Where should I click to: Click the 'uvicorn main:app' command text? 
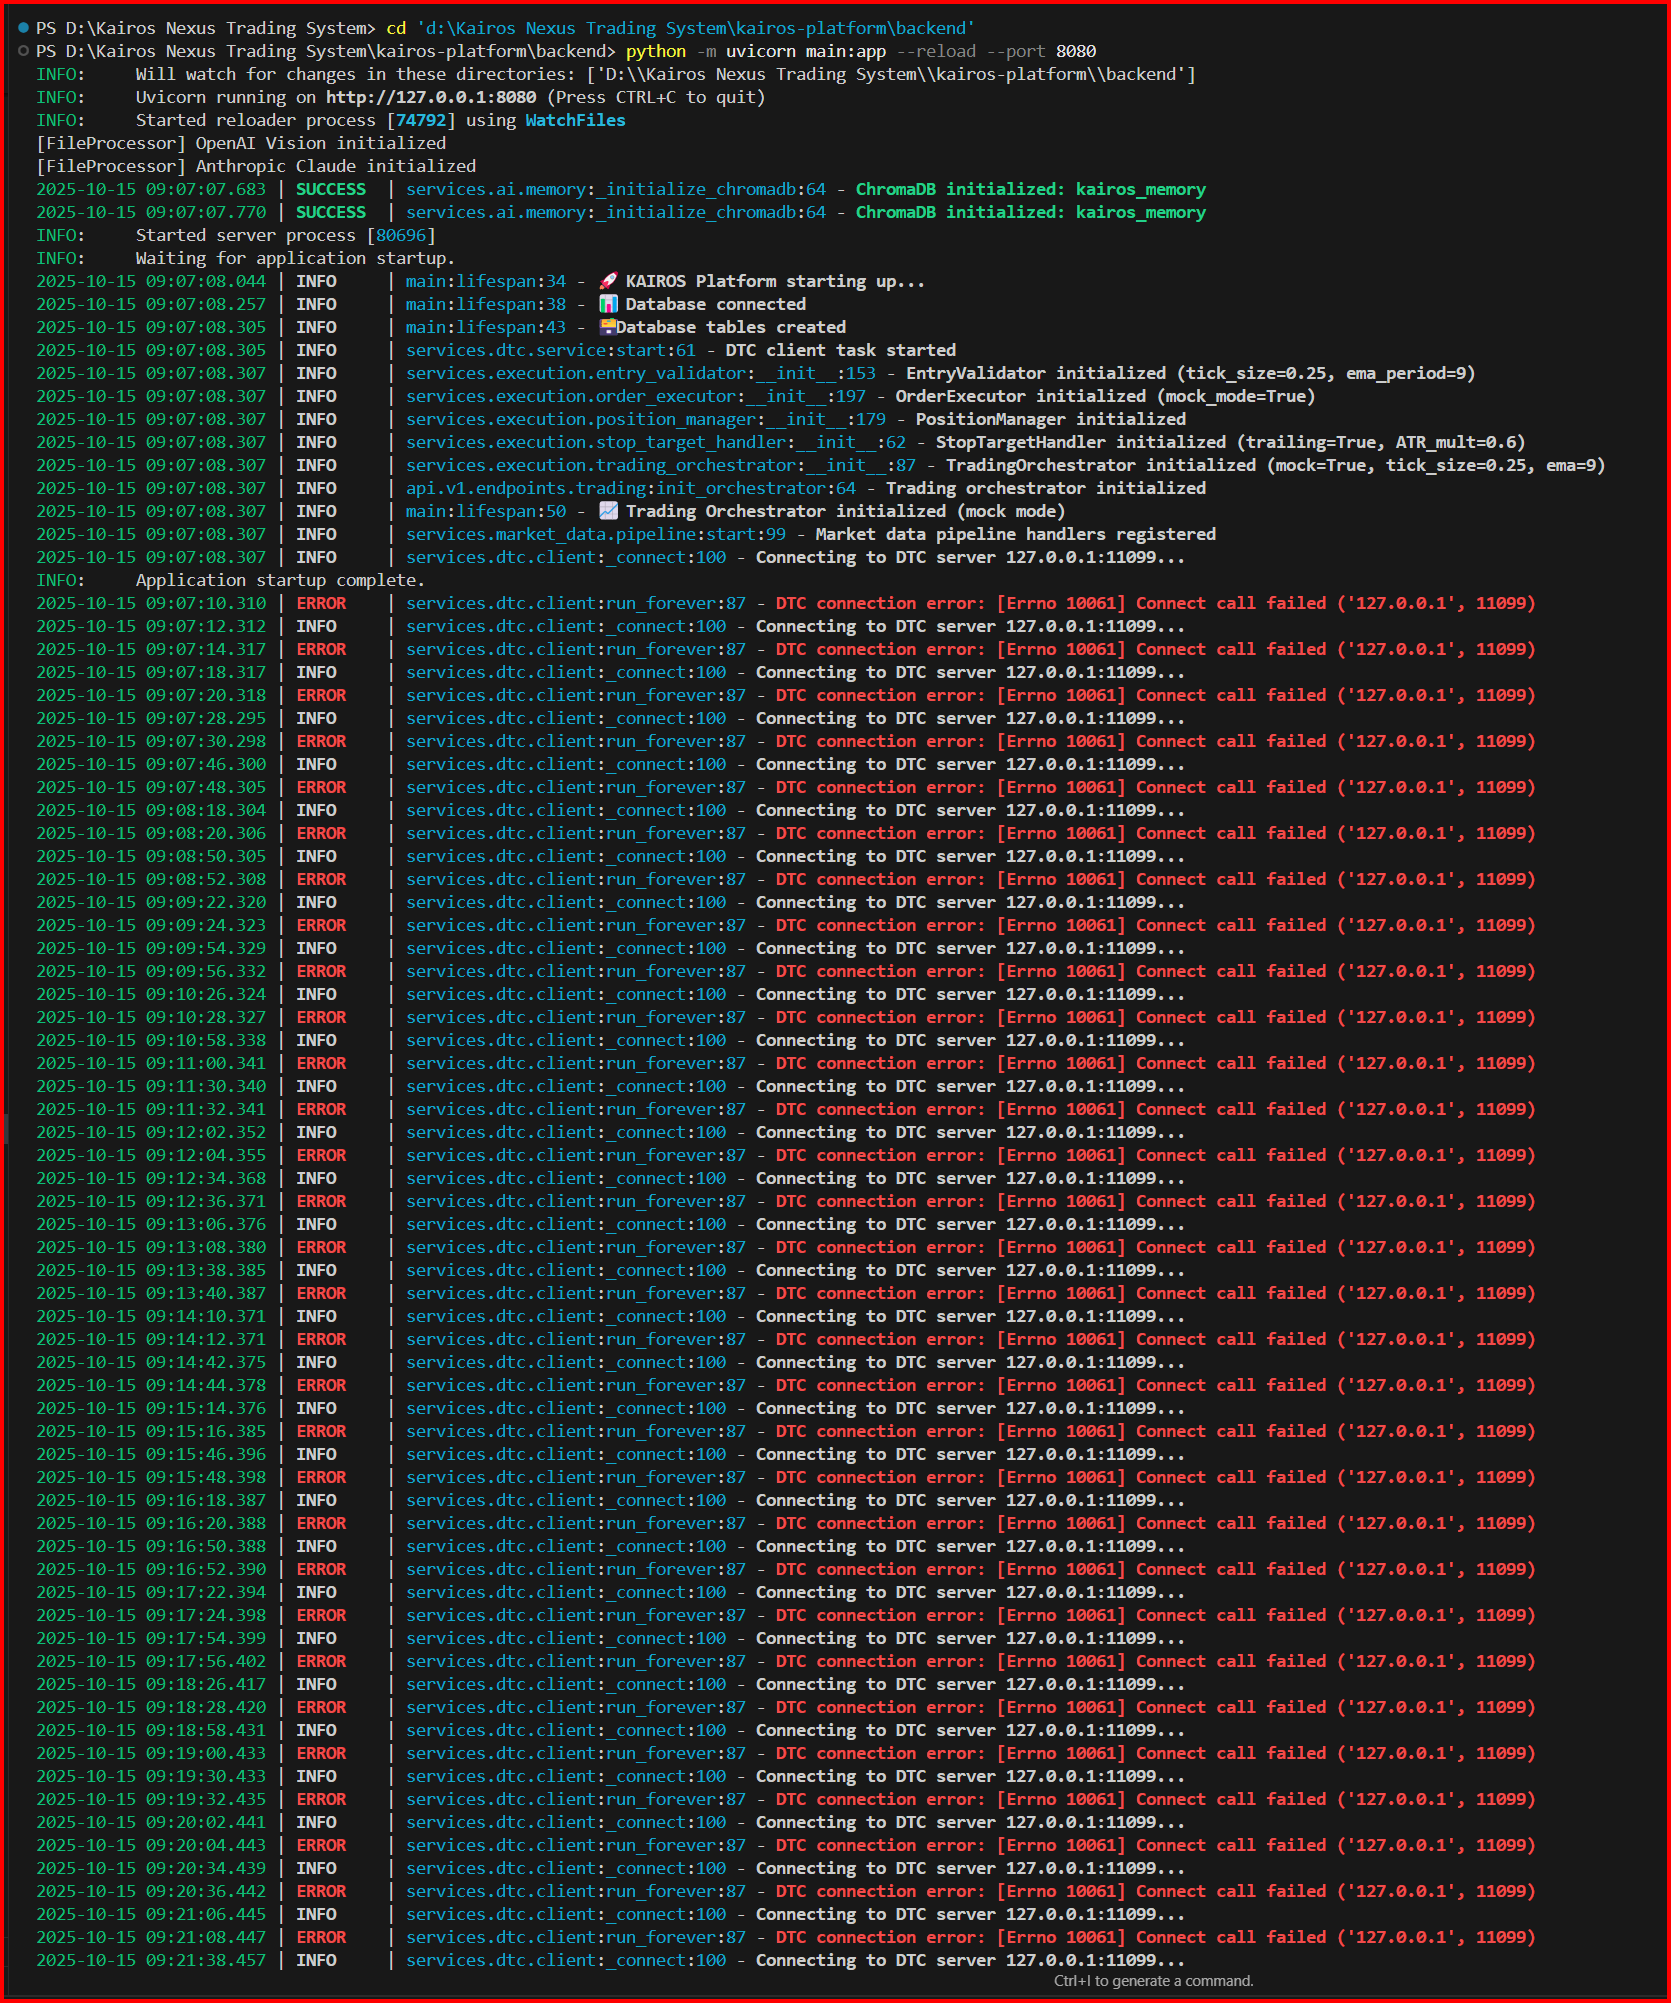coord(806,51)
